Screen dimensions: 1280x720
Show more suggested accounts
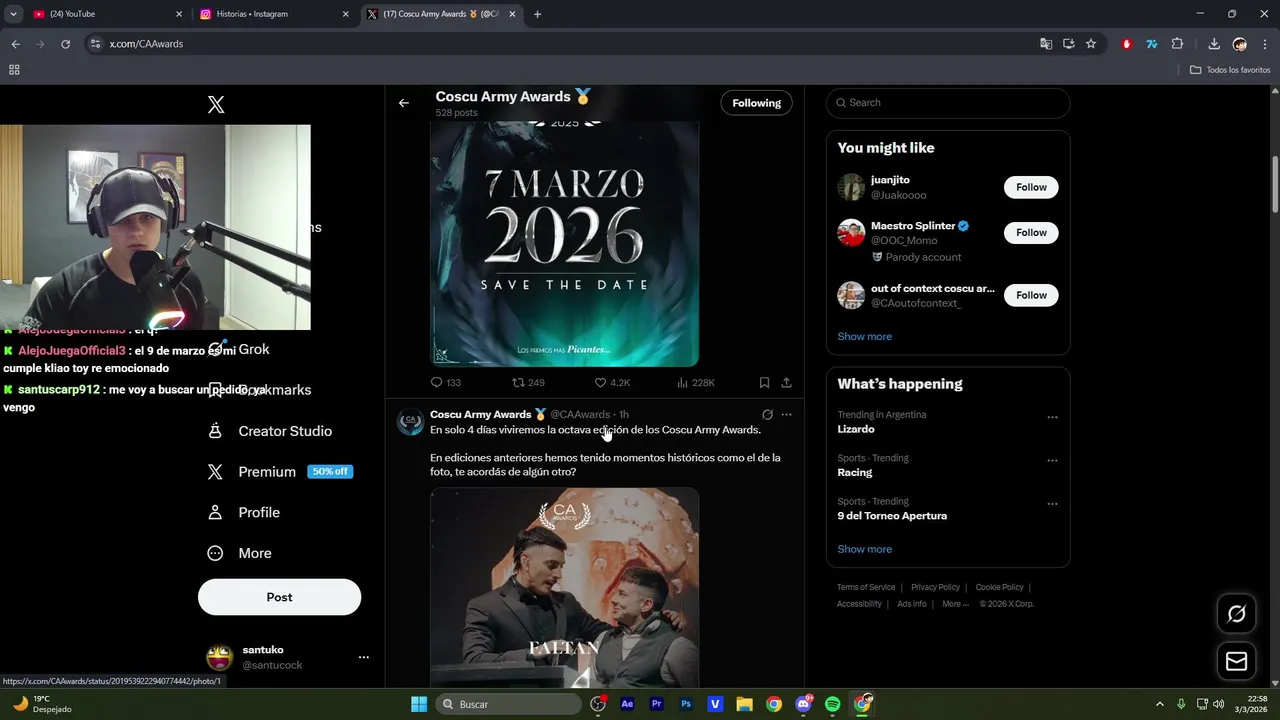[865, 337]
